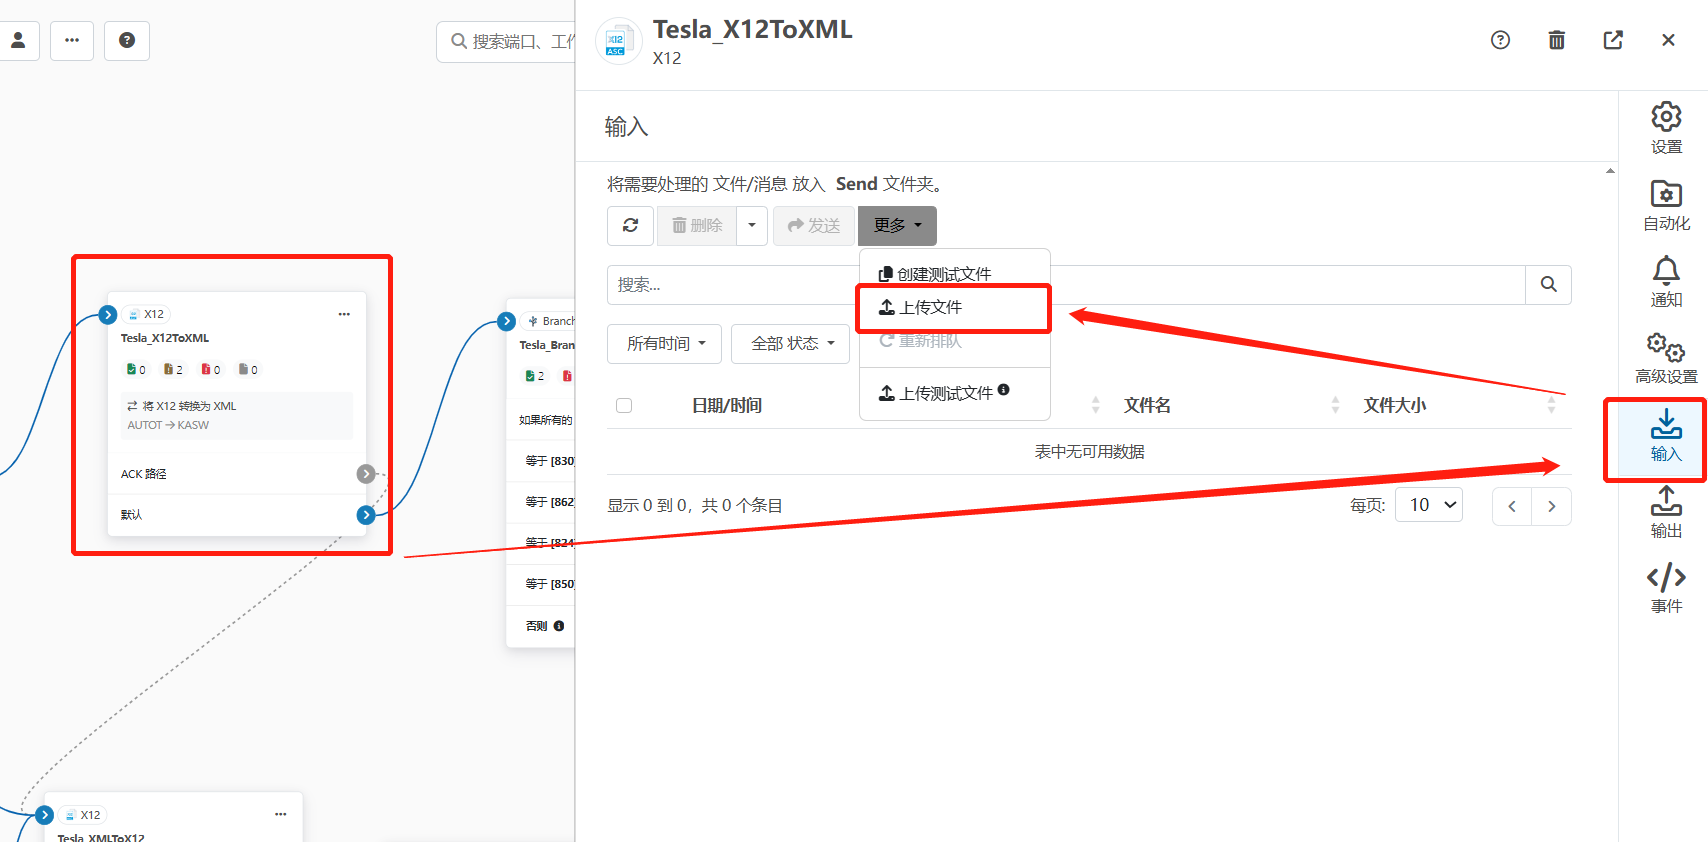1708x842 pixels.
Task: Choose 上传文件 from the menu
Action: point(930,308)
